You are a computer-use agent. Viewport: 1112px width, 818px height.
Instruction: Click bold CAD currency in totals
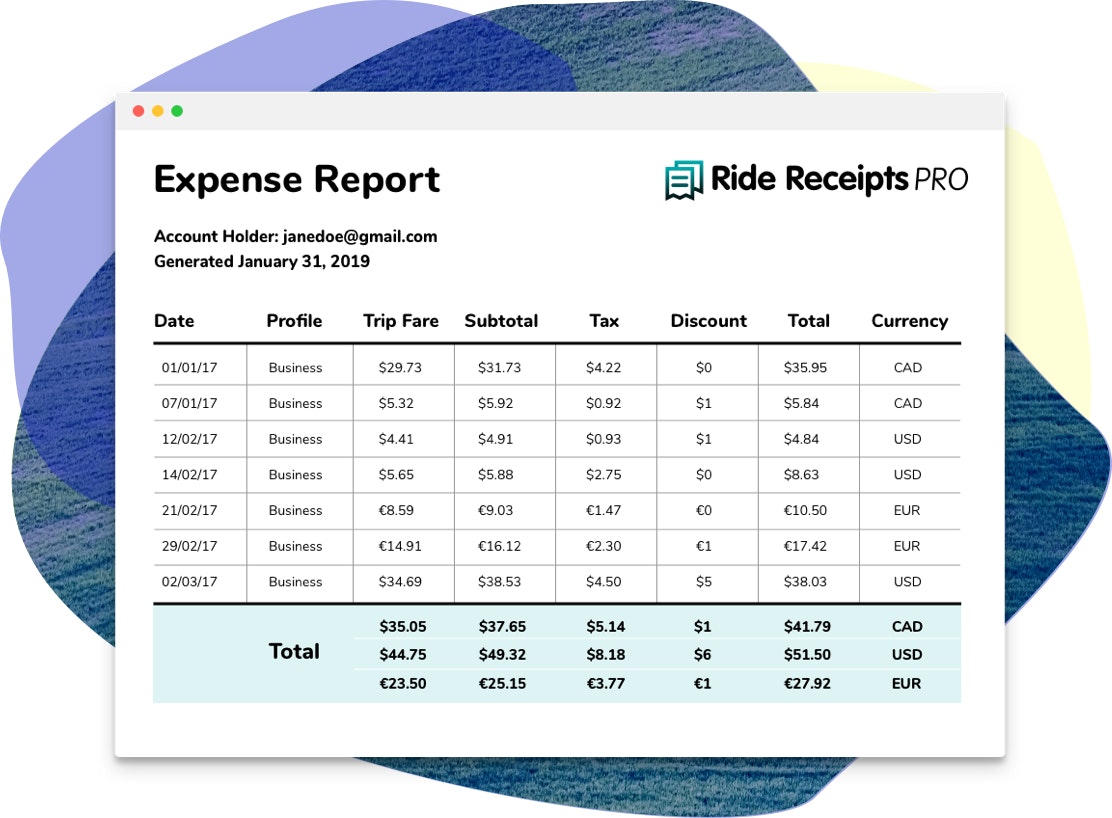907,626
